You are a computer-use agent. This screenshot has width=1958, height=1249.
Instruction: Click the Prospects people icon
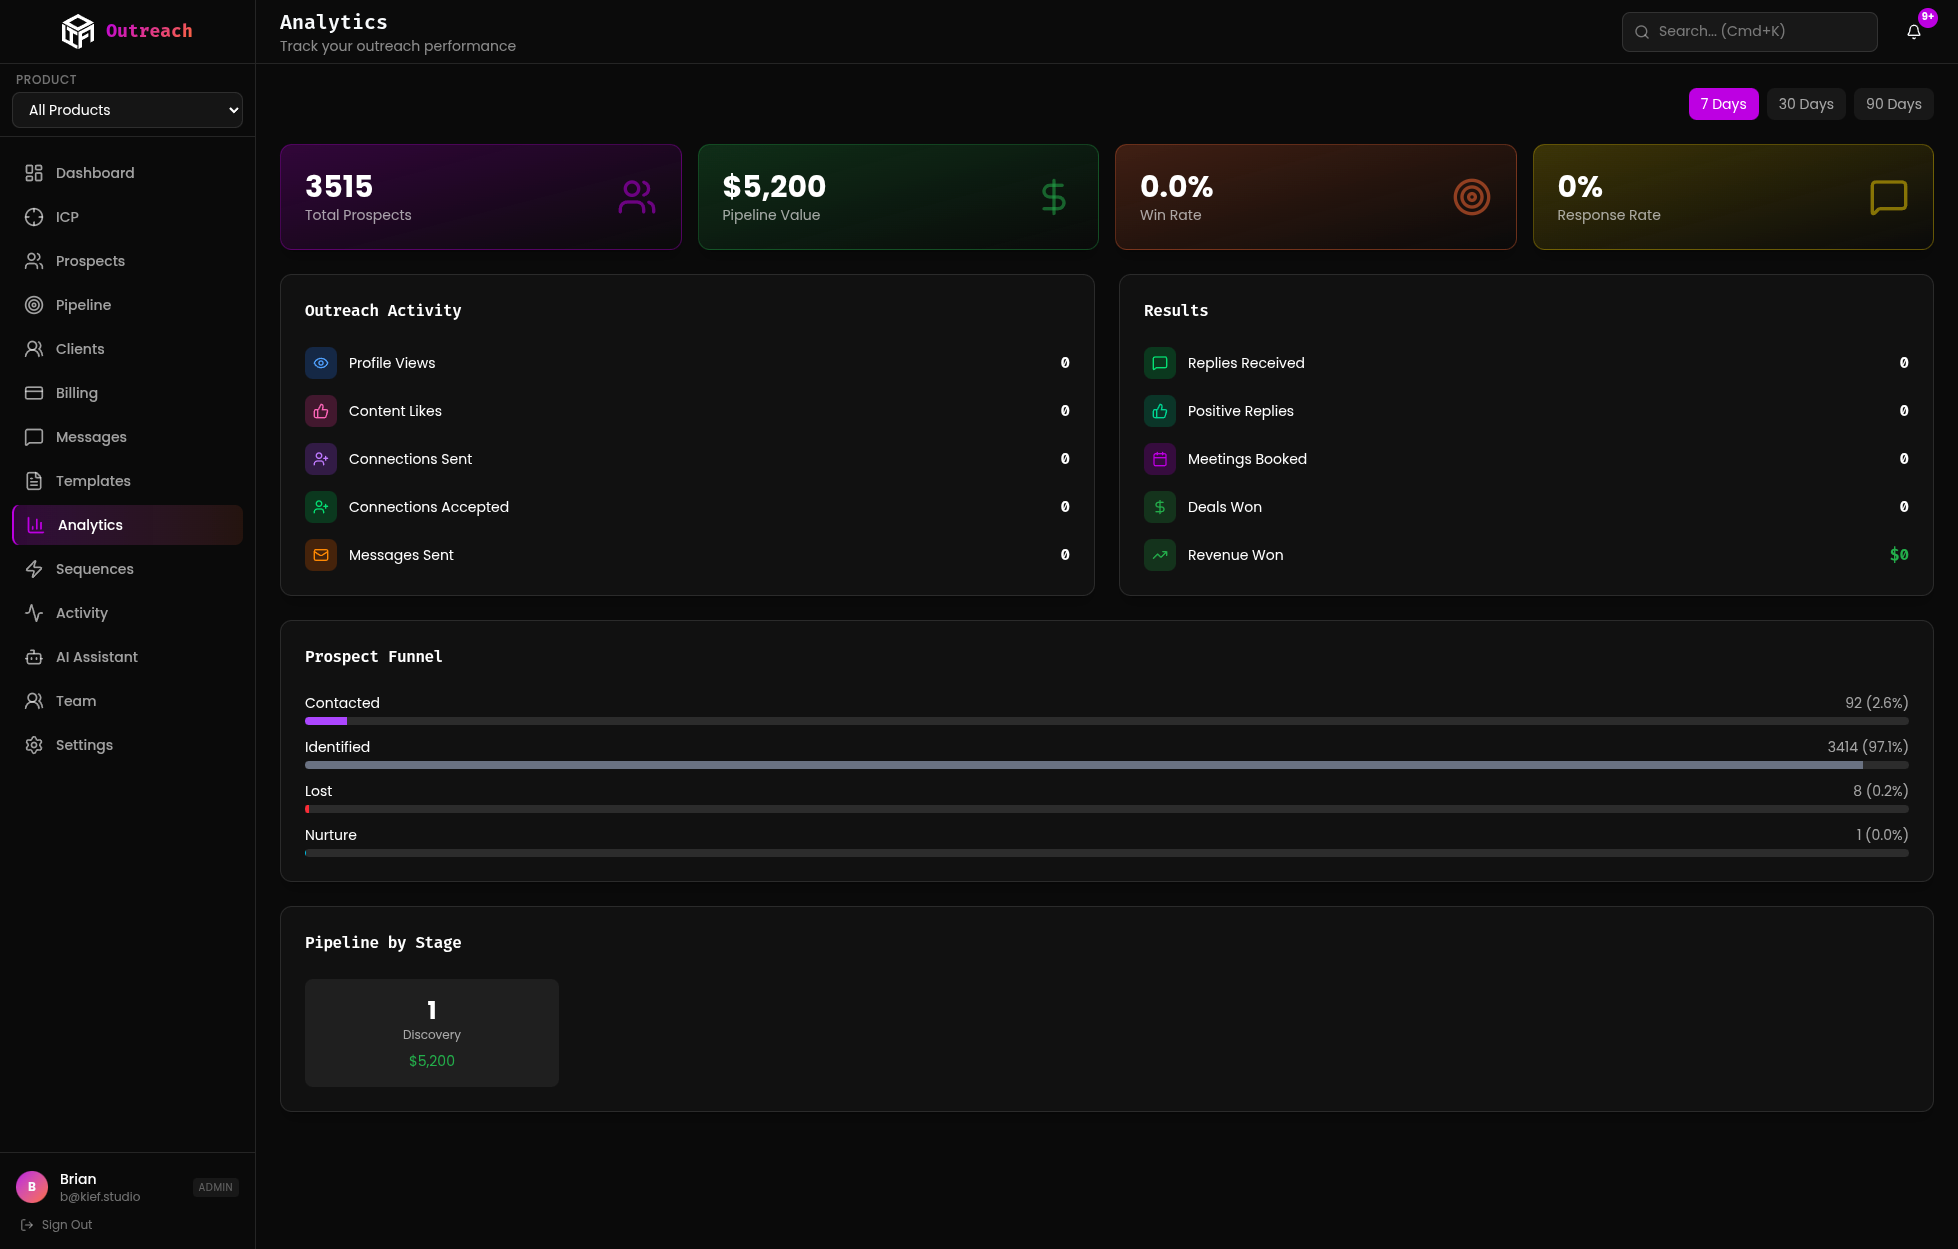click(33, 260)
